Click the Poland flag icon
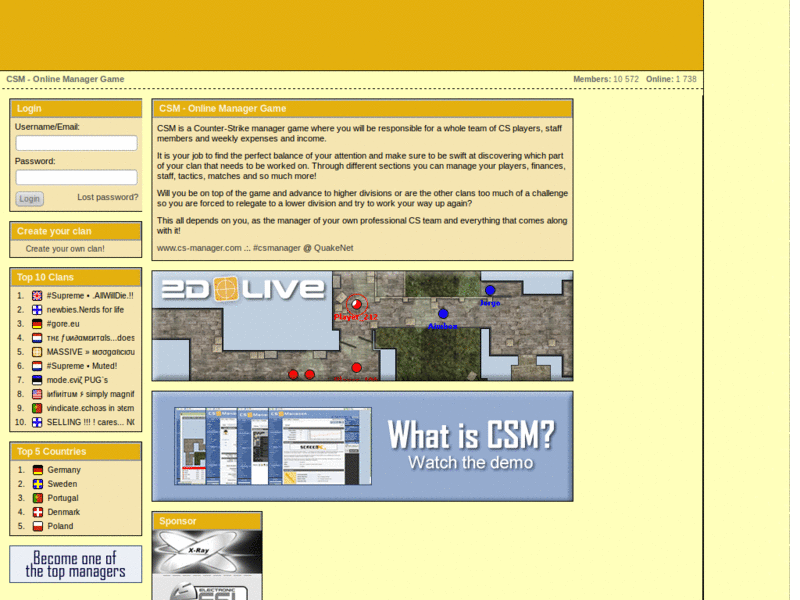Image resolution: width=800 pixels, height=600 pixels. pos(38,526)
